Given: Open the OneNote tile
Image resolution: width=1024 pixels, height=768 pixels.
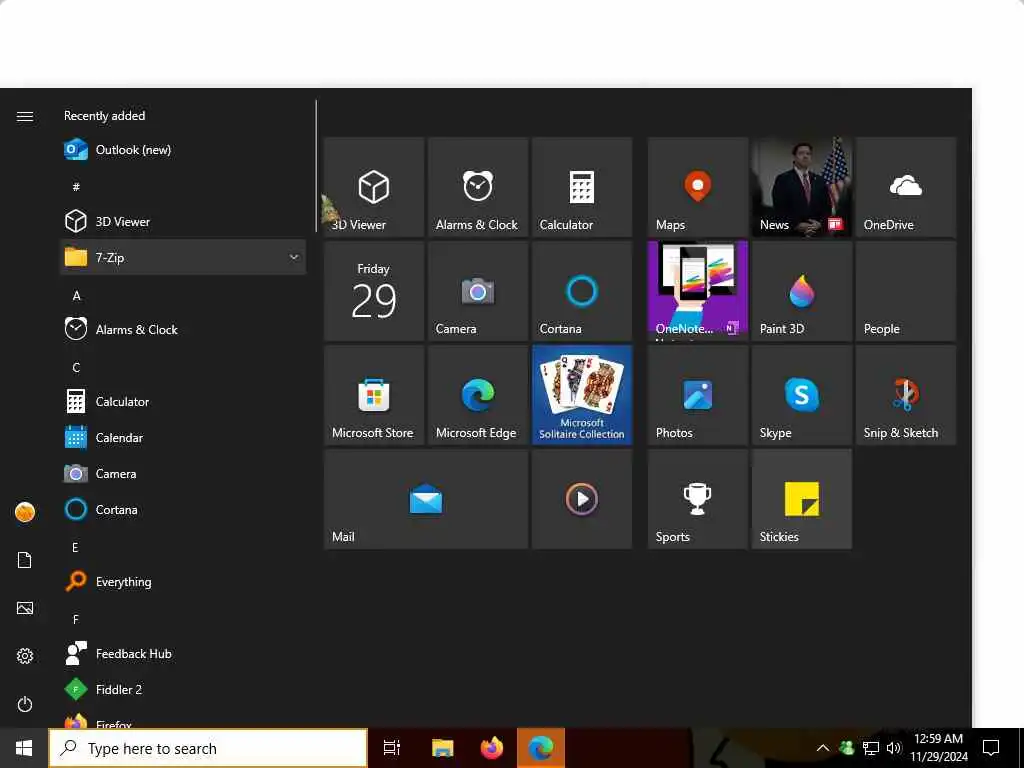Looking at the screenshot, I should 697,291.
